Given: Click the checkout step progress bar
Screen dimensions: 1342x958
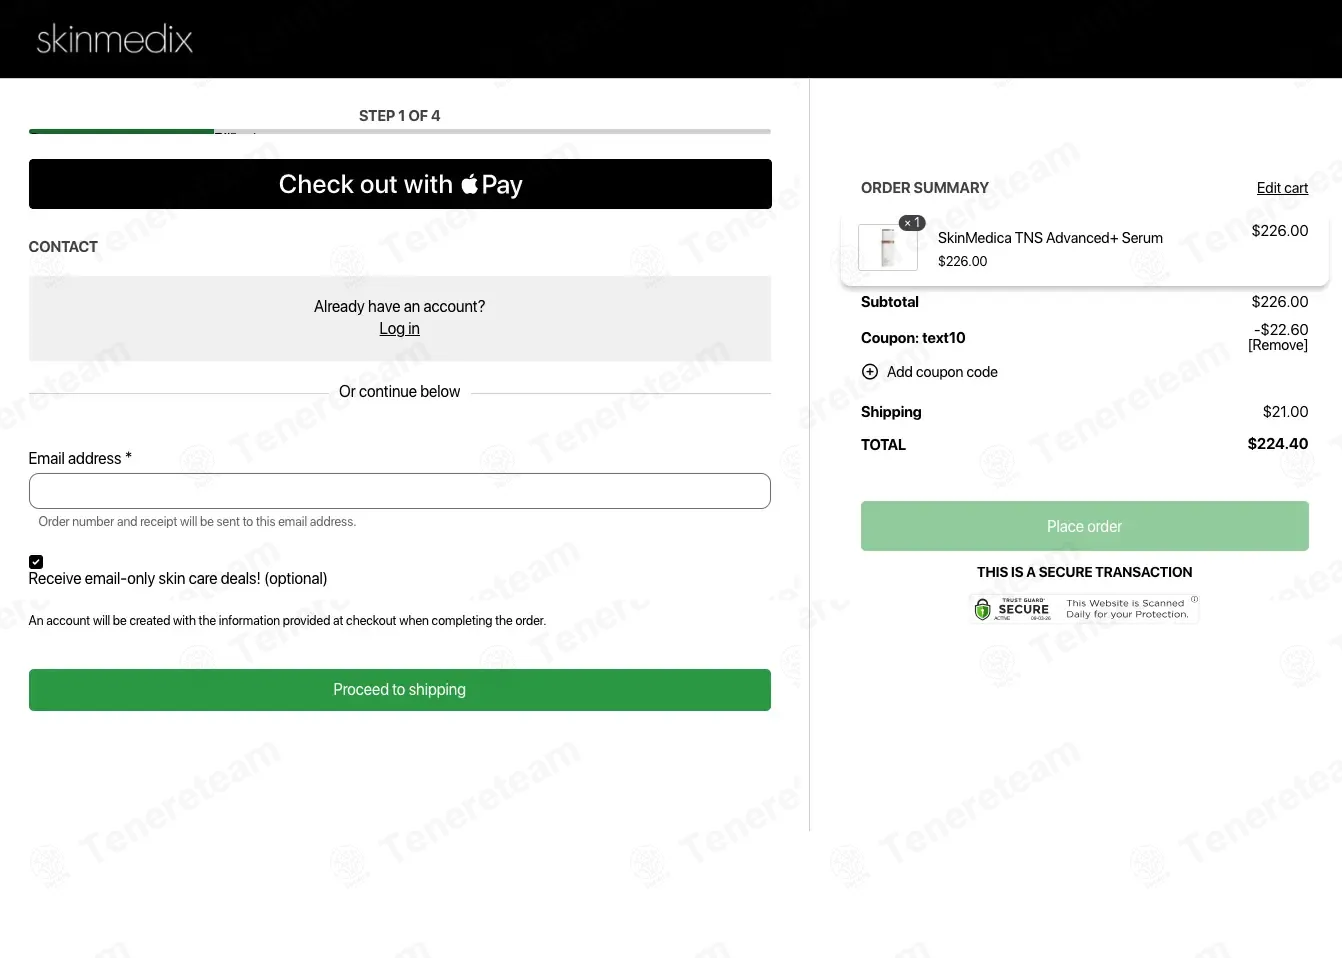Looking at the screenshot, I should tap(400, 131).
